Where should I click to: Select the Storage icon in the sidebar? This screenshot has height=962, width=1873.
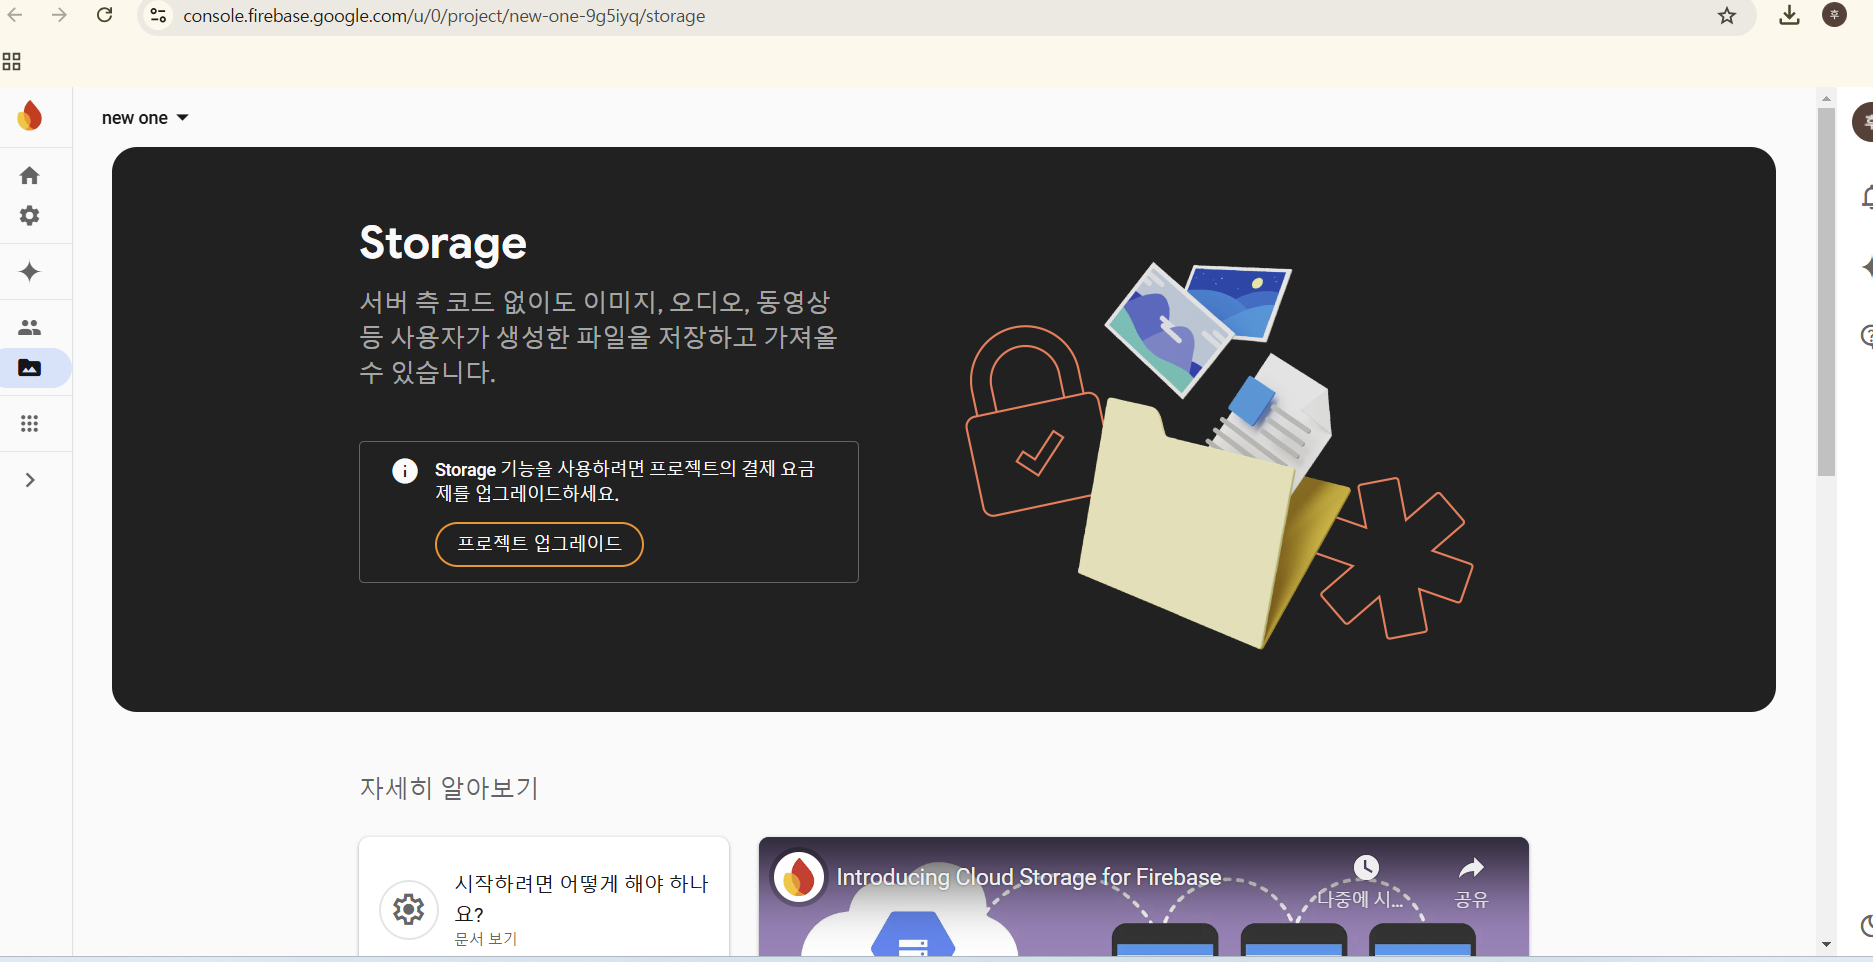(30, 368)
